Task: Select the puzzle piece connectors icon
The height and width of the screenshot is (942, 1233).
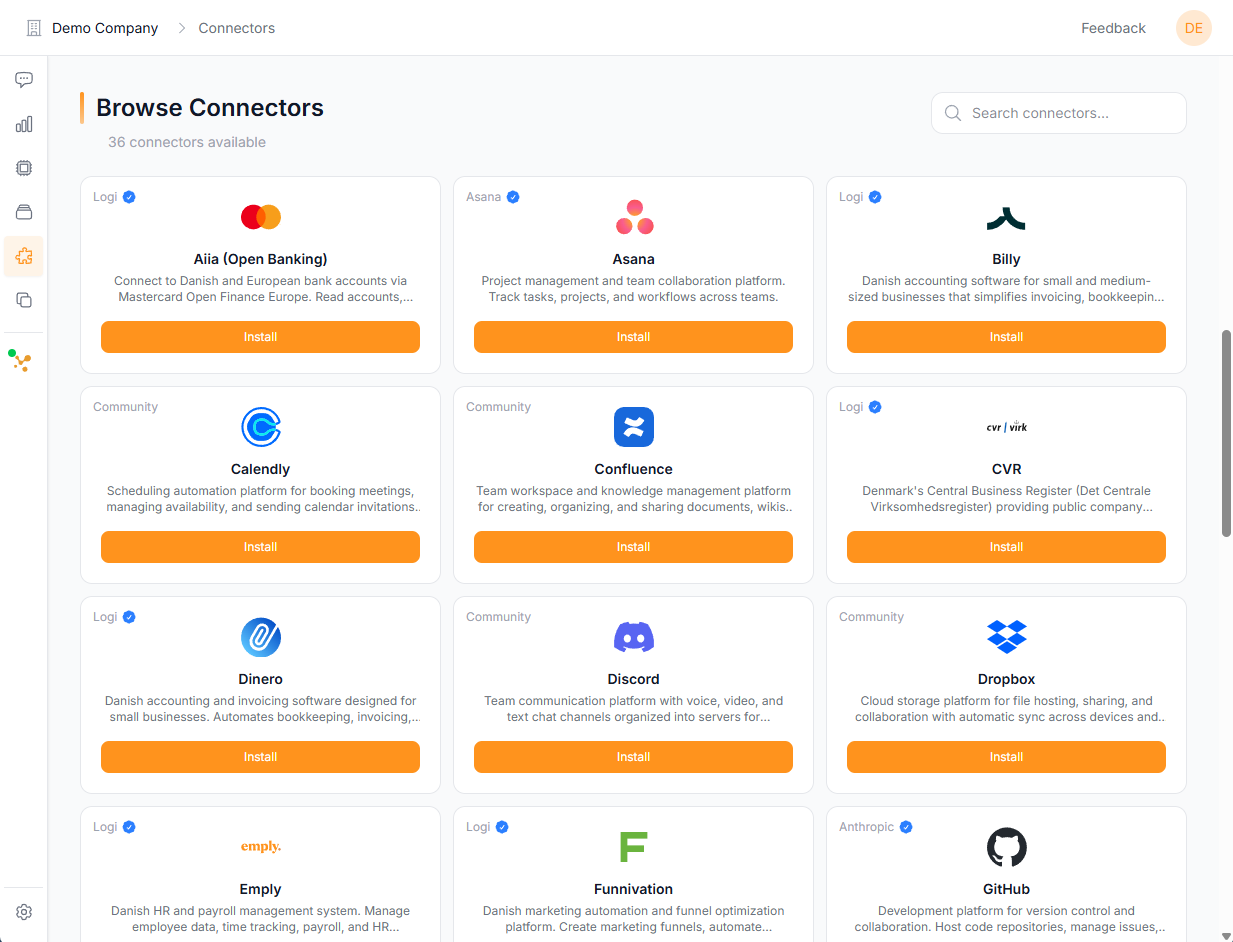Action: point(24,257)
